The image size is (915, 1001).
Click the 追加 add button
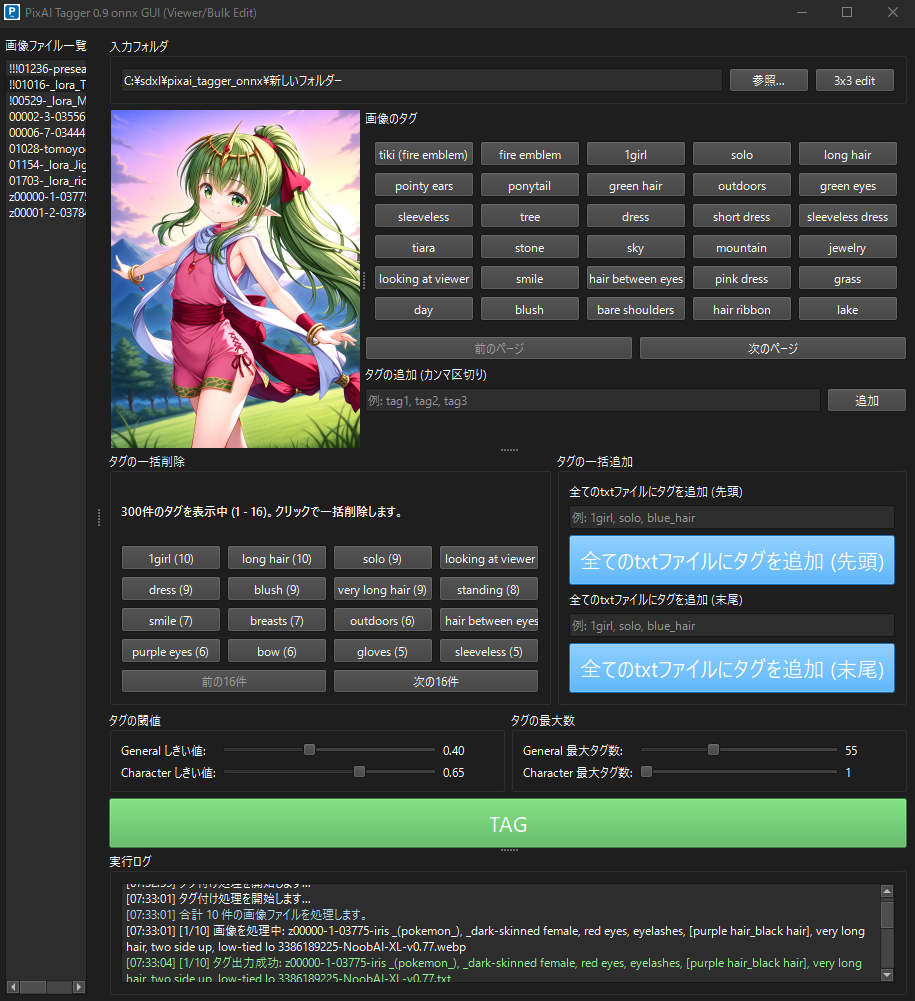coord(867,401)
